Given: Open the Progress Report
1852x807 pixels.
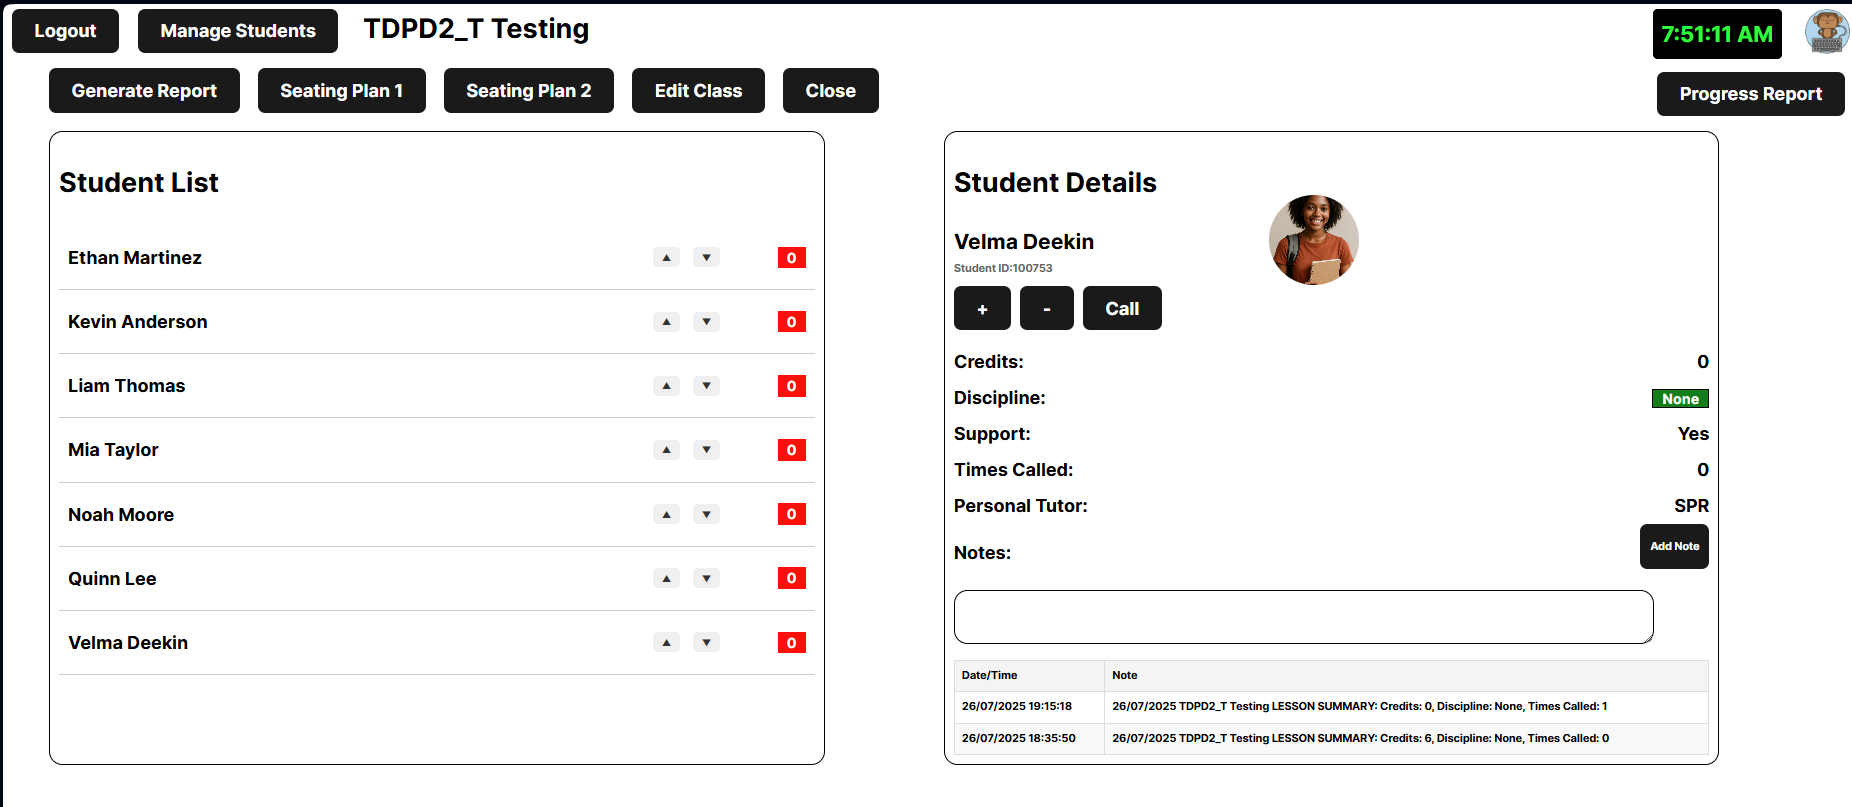Looking at the screenshot, I should point(1751,94).
